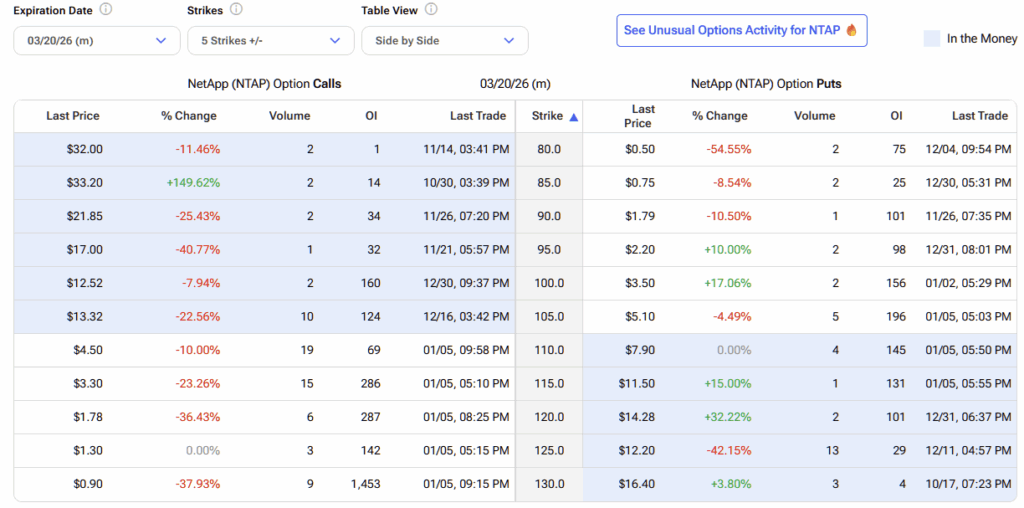Open the Side by Side view dropdown
Viewport: 1024px width, 508px height.
point(444,41)
